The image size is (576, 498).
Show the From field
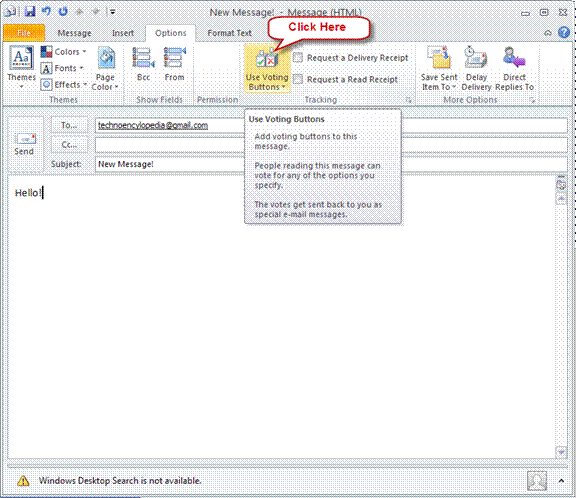pyautogui.click(x=174, y=64)
